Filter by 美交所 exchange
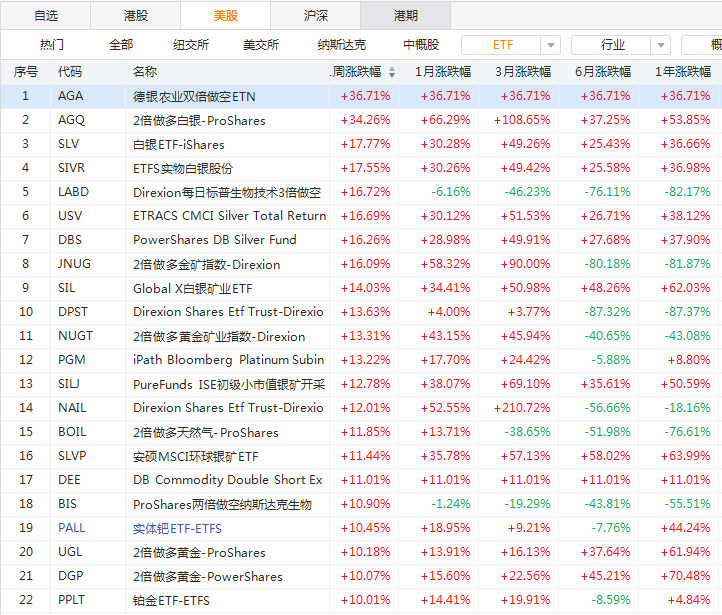 coord(261,45)
